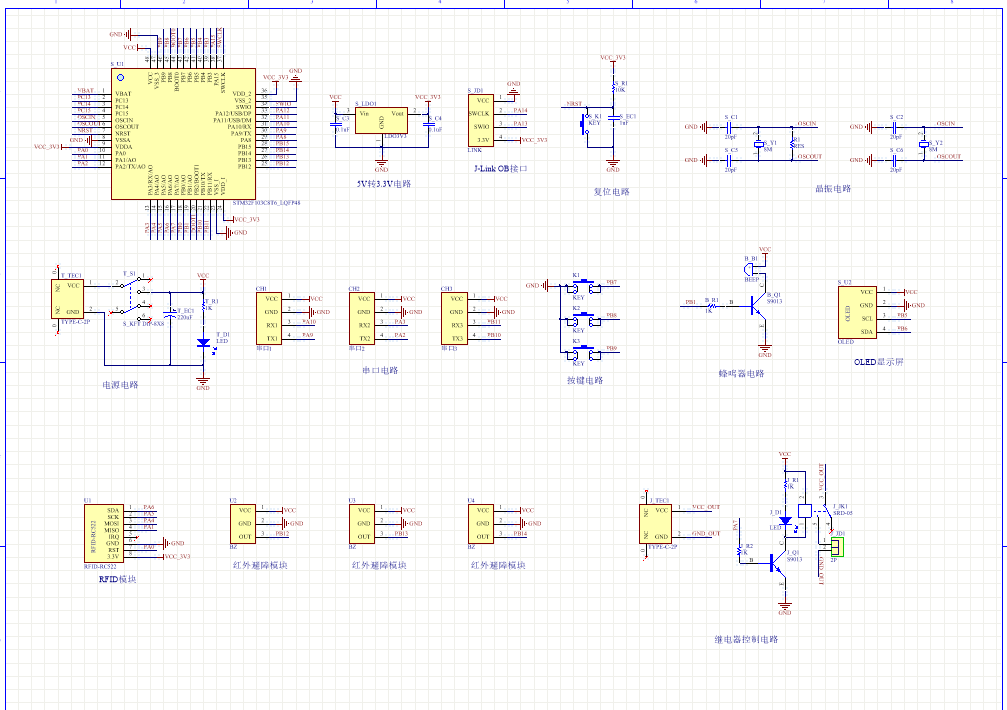This screenshot has height=710, width=1007.
Task: Select the CH1 serial port connector
Action: click(x=268, y=318)
